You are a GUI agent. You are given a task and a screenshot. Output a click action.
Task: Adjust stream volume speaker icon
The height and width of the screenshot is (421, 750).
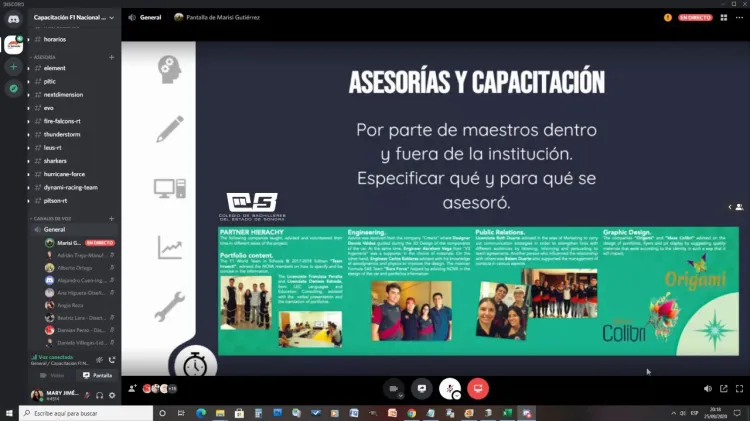click(708, 388)
